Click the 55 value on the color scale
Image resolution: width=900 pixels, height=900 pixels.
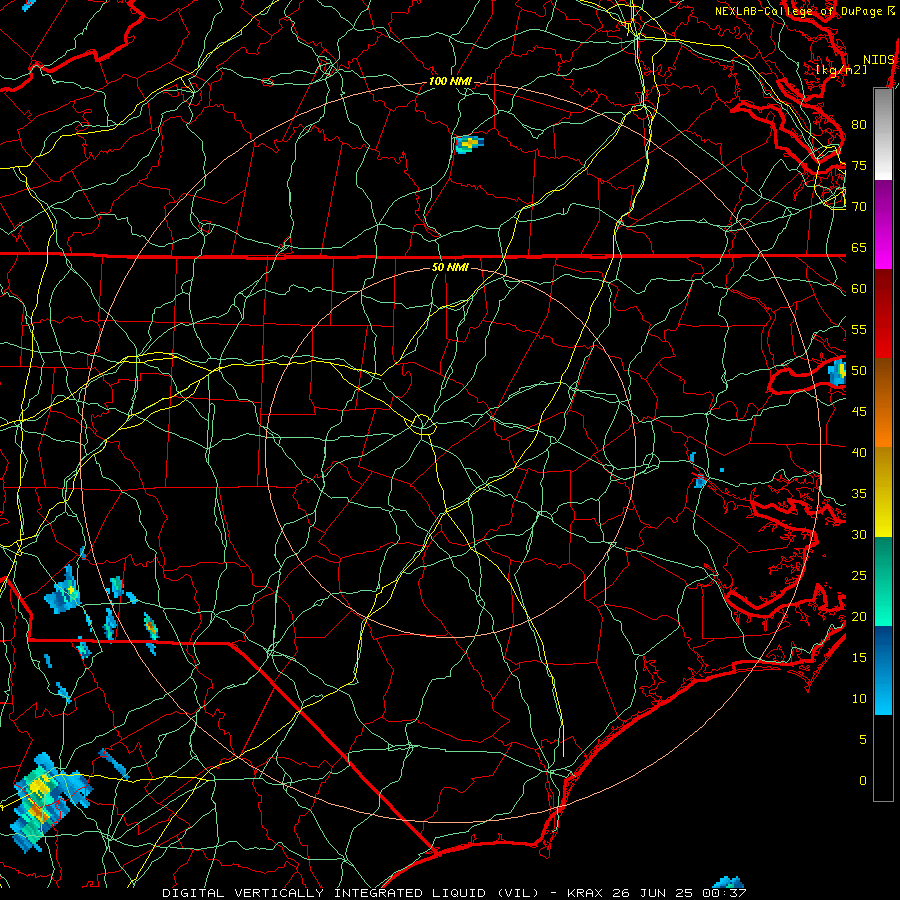[x=859, y=329]
